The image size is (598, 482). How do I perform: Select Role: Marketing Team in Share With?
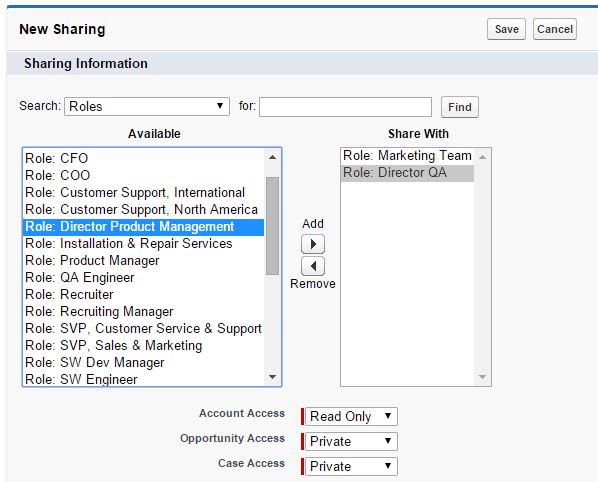pos(407,156)
